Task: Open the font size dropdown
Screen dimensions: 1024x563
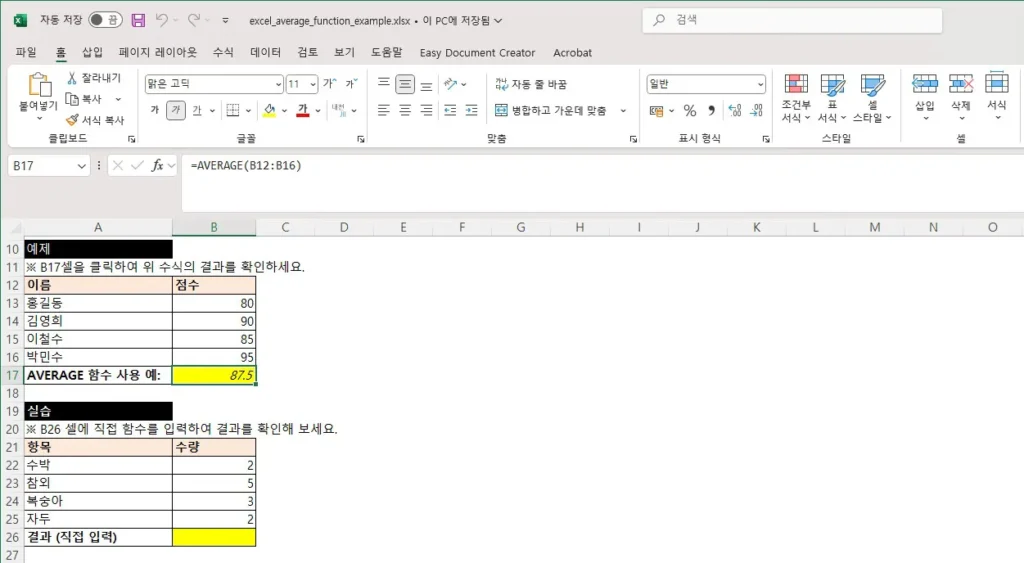Action: click(313, 84)
